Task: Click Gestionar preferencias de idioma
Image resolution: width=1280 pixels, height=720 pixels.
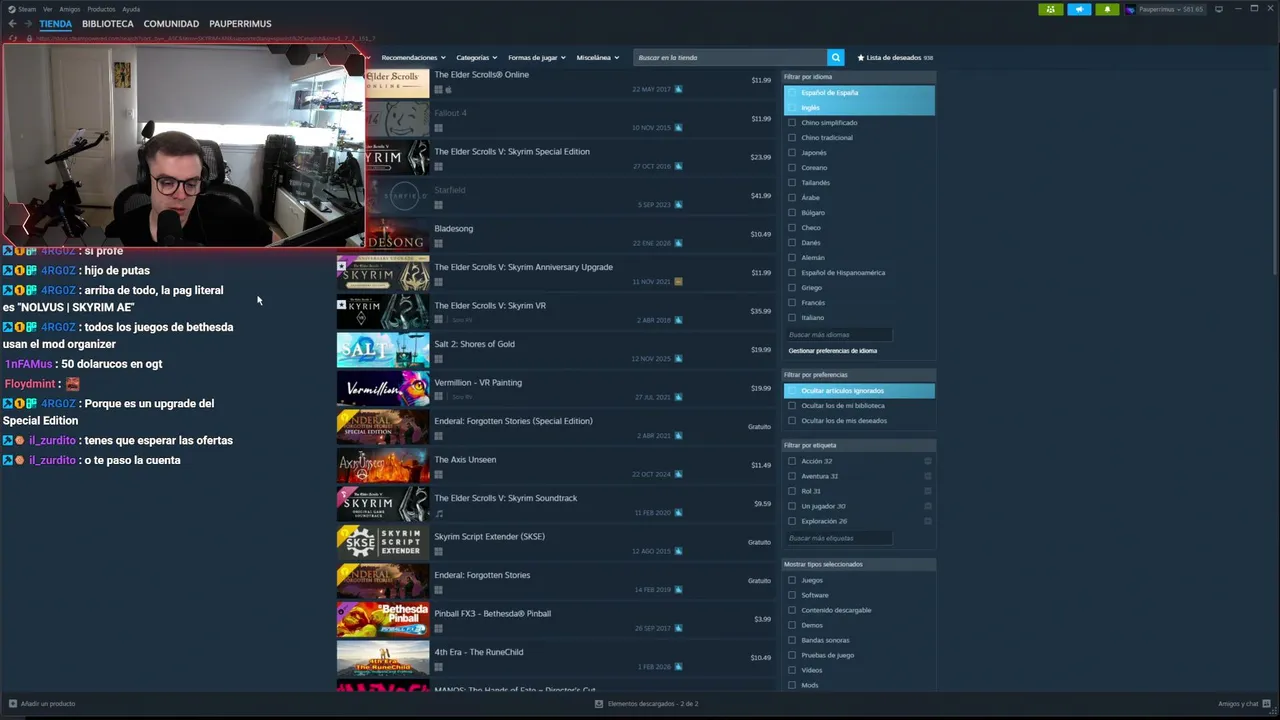Action: 832,350
